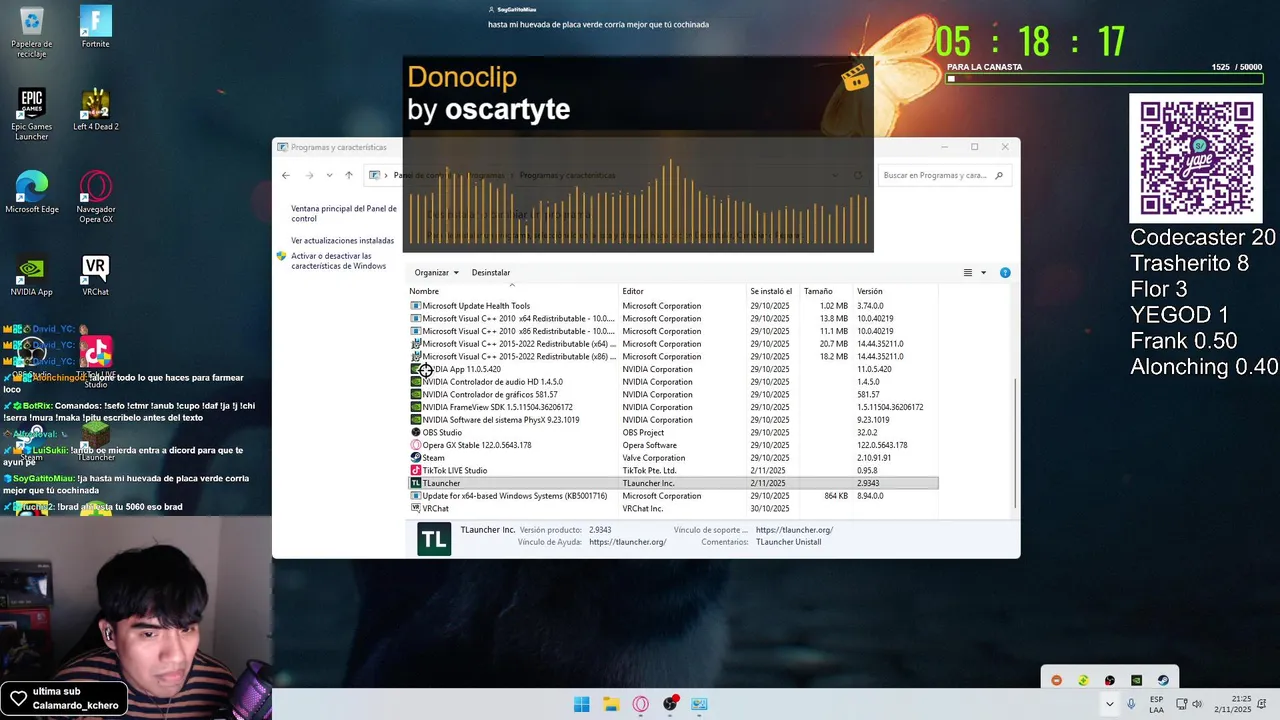Select Control Panel taskbar icon

pyautogui.click(x=699, y=704)
